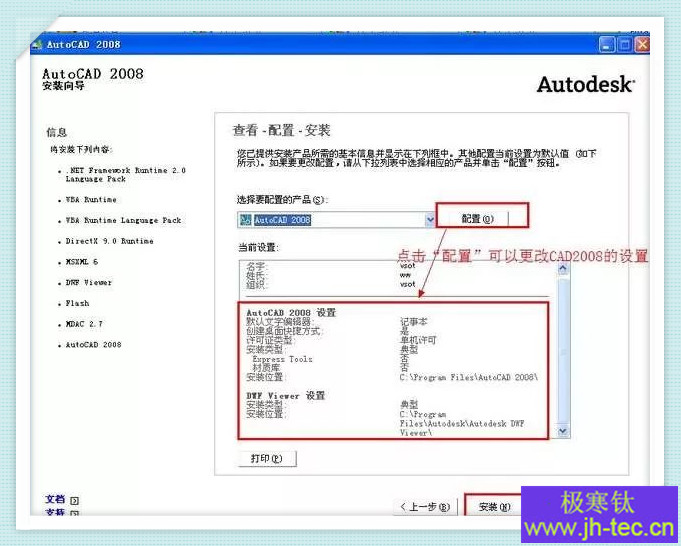Close the AutoCAD 2008 installer window
681x546 pixels.
[x=642, y=45]
